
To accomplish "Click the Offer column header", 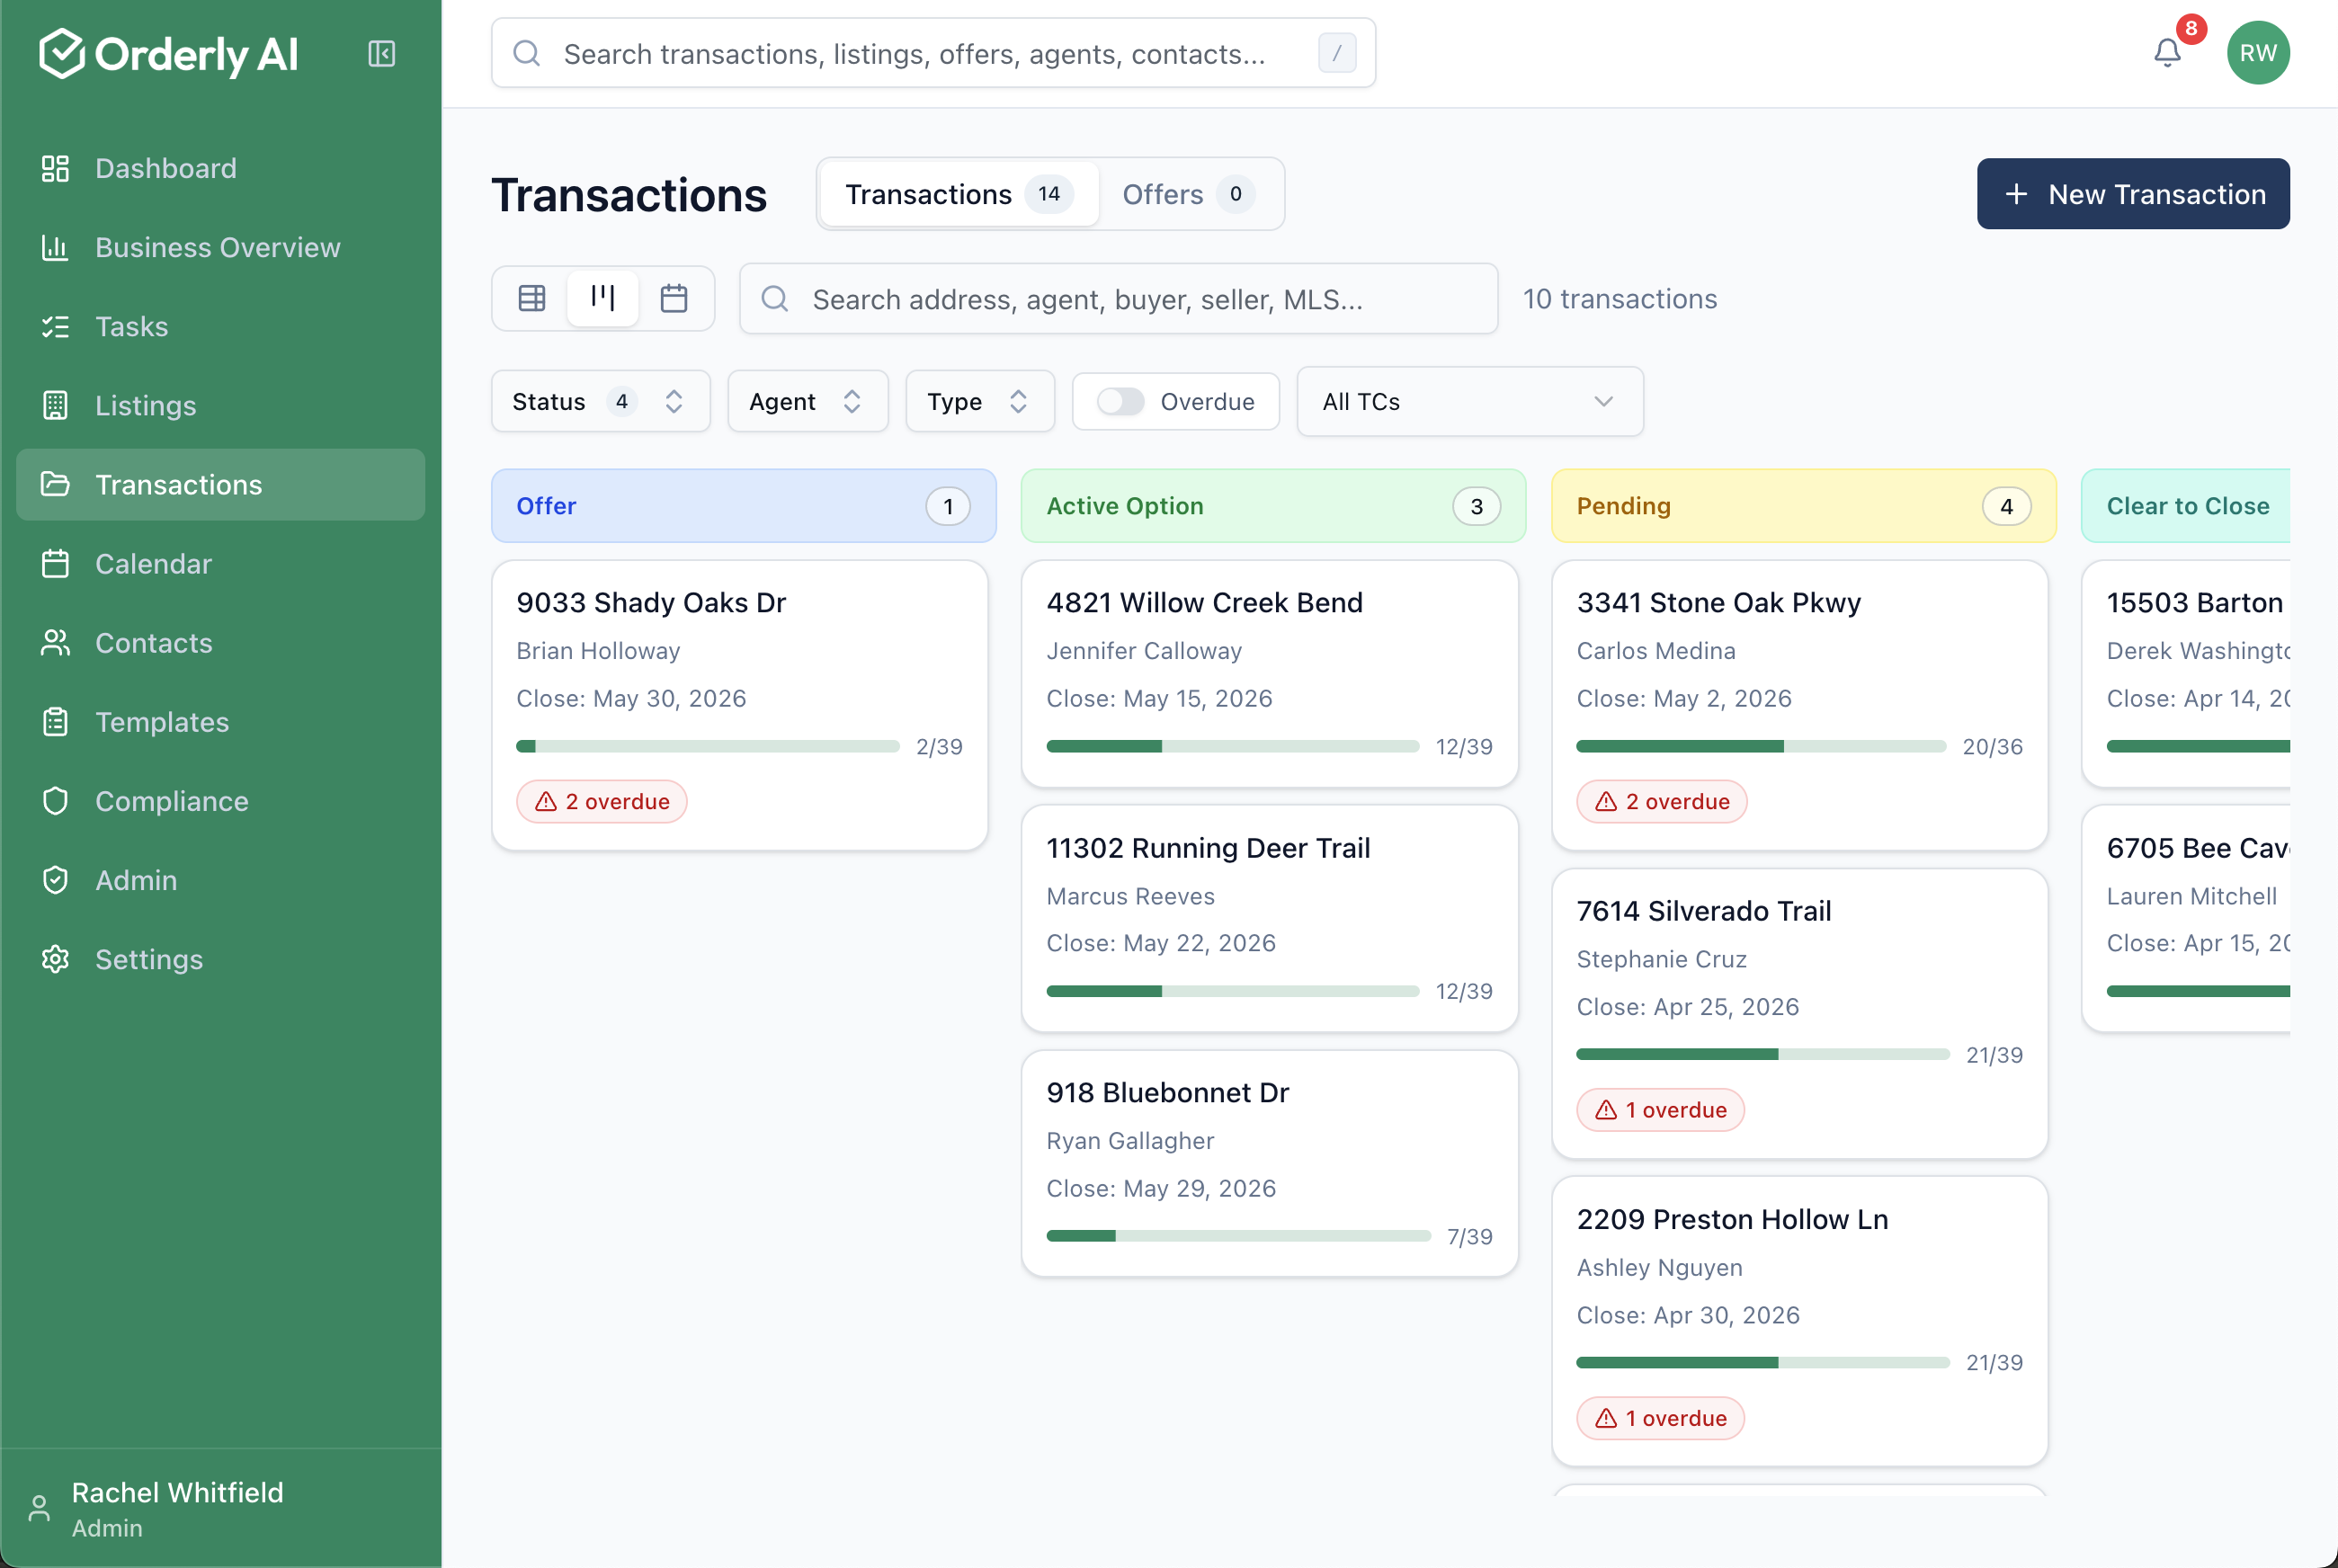I will 742,505.
